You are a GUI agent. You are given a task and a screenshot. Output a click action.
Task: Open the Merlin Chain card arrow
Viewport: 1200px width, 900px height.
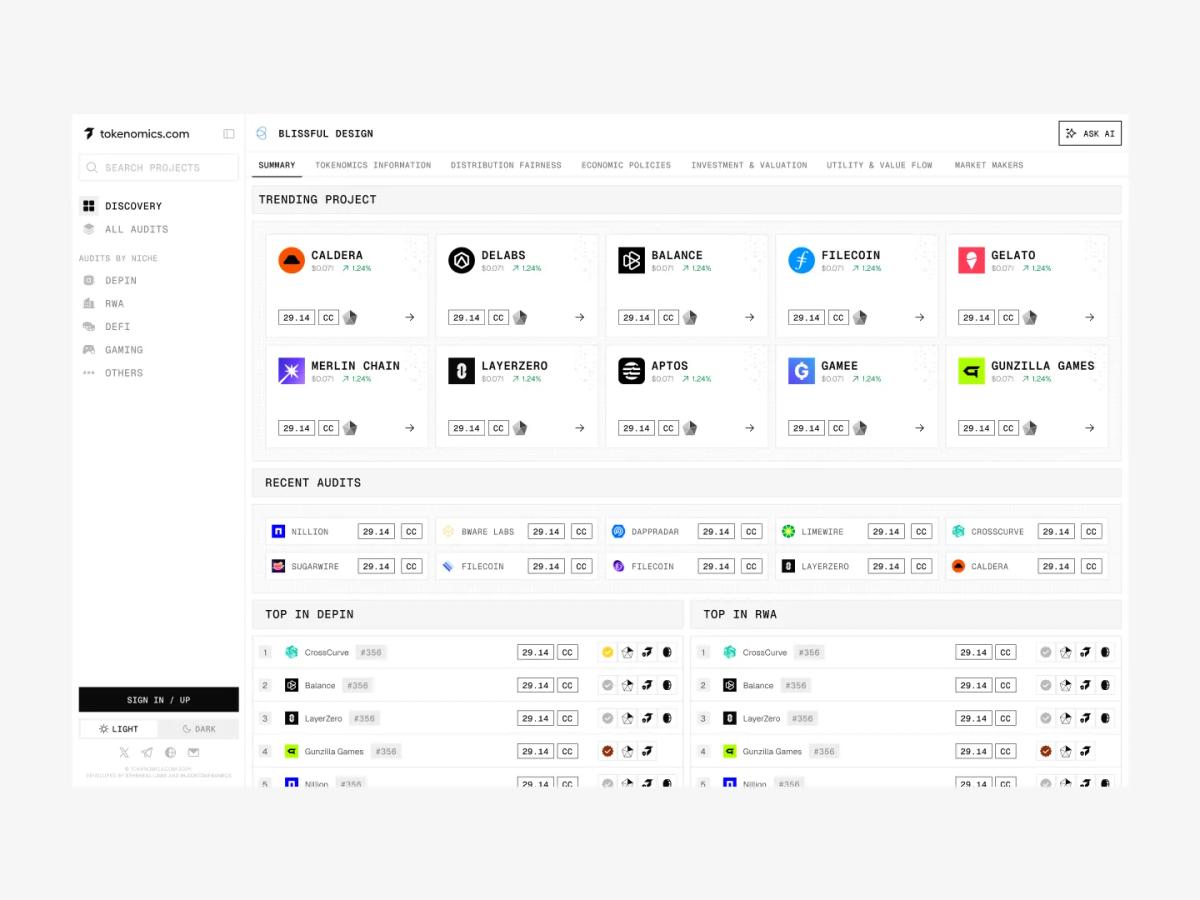pos(410,428)
